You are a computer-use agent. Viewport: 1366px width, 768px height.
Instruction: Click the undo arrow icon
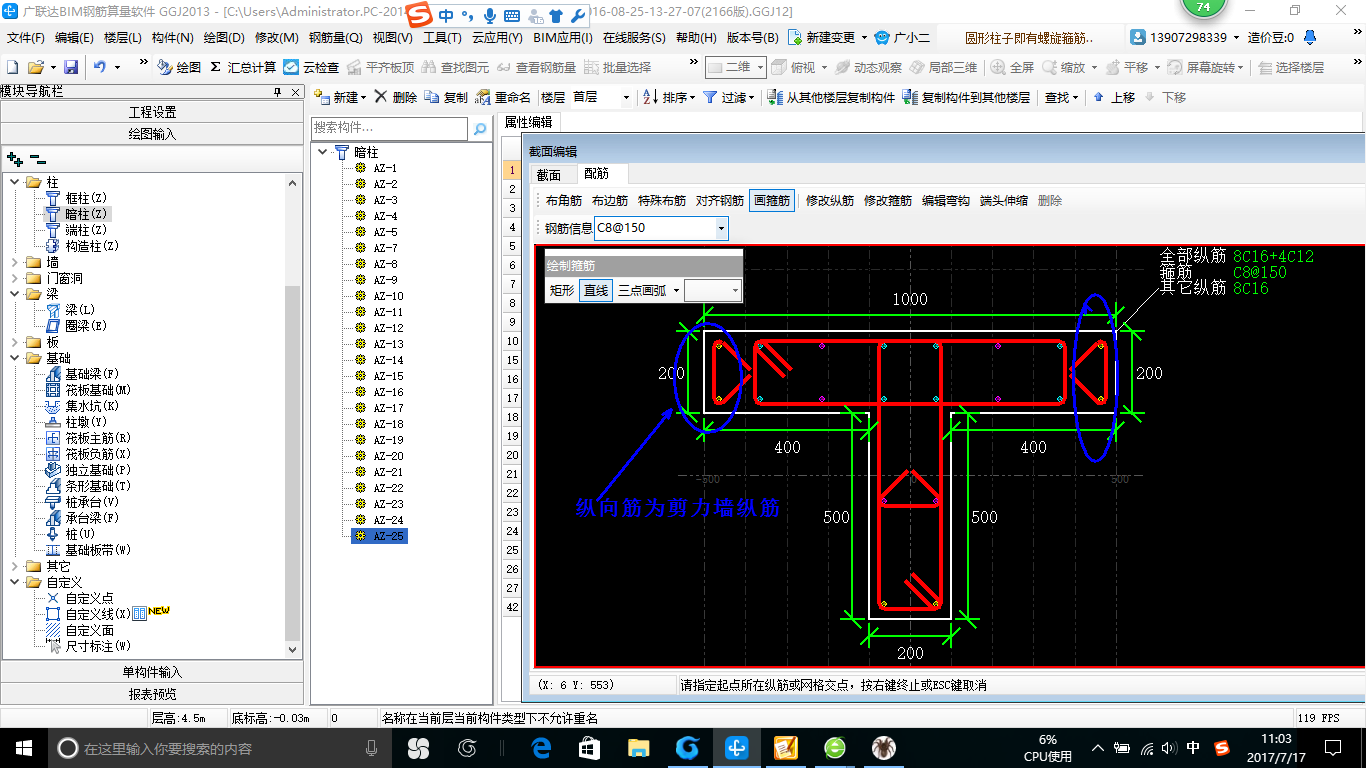pos(100,67)
